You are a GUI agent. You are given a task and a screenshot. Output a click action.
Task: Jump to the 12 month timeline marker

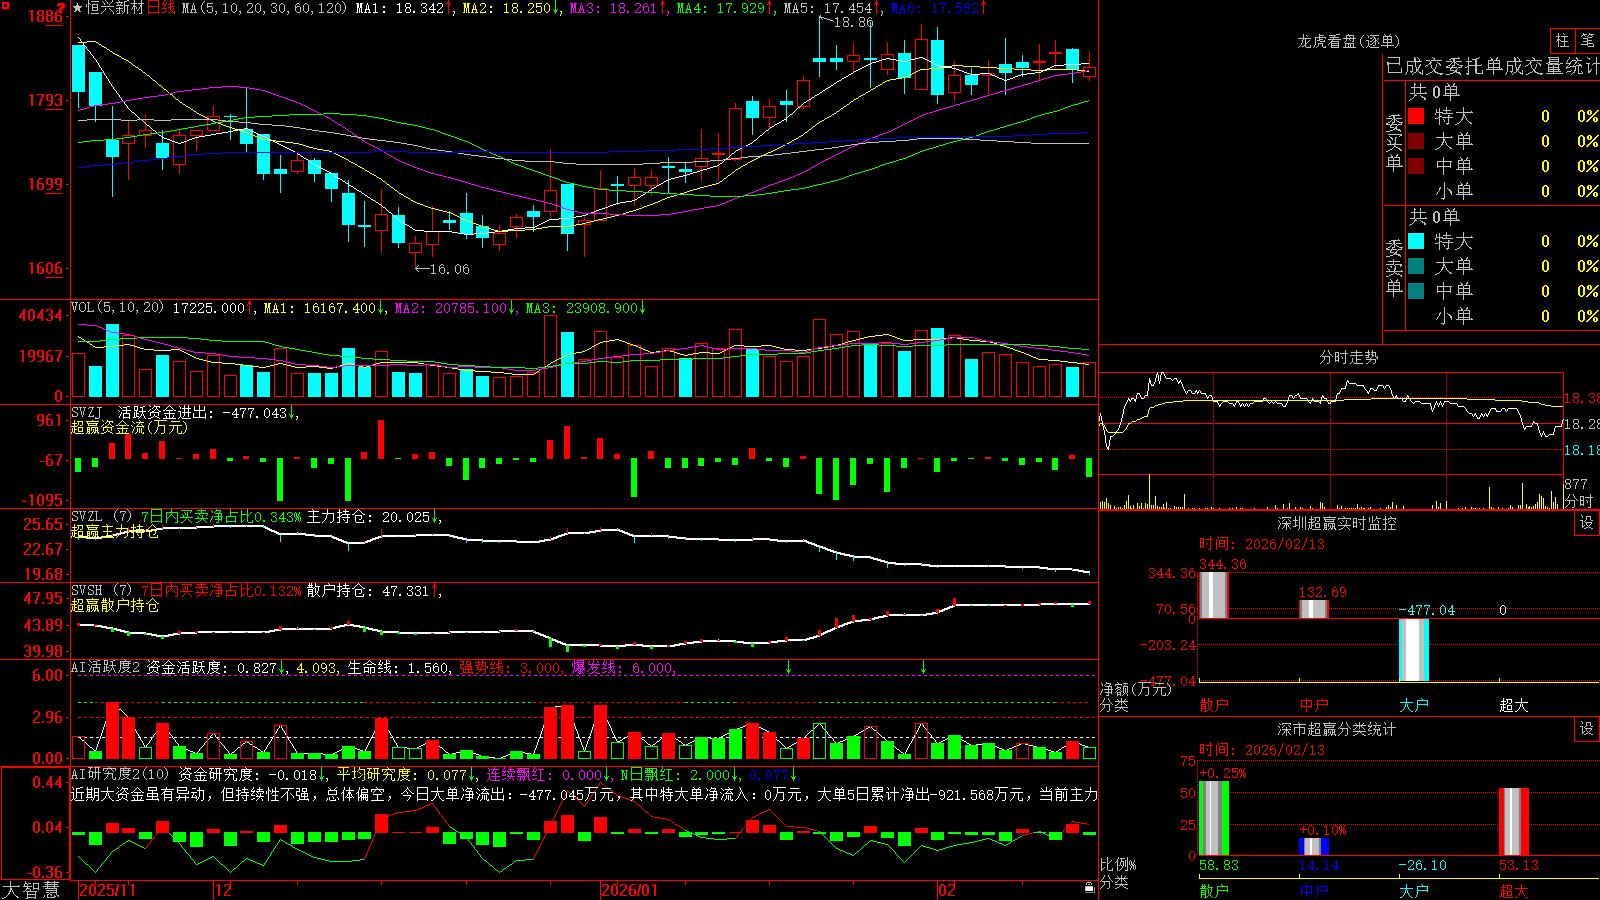pos(223,890)
